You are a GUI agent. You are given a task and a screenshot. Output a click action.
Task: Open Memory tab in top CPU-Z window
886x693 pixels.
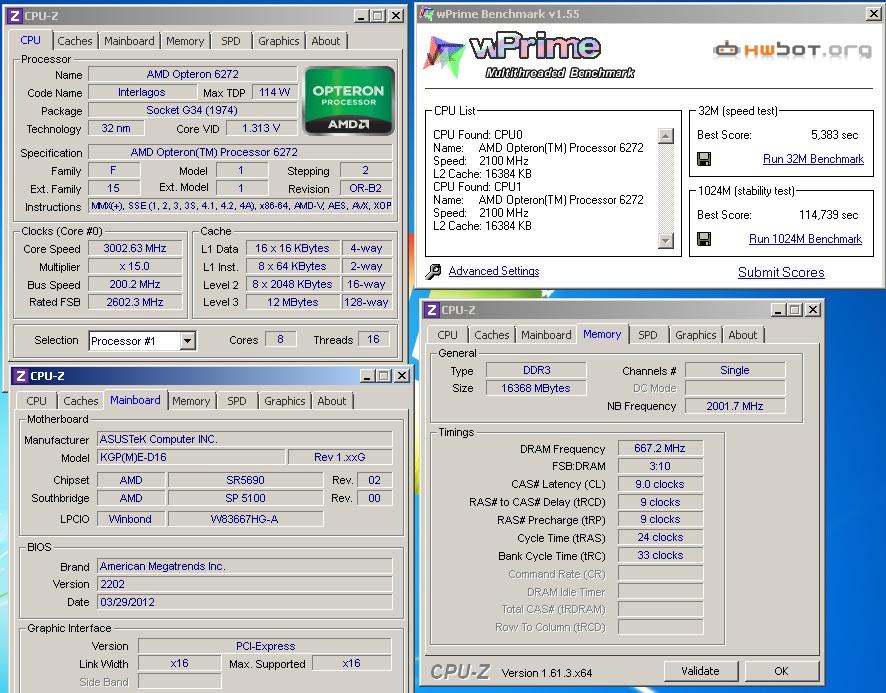pos(185,41)
